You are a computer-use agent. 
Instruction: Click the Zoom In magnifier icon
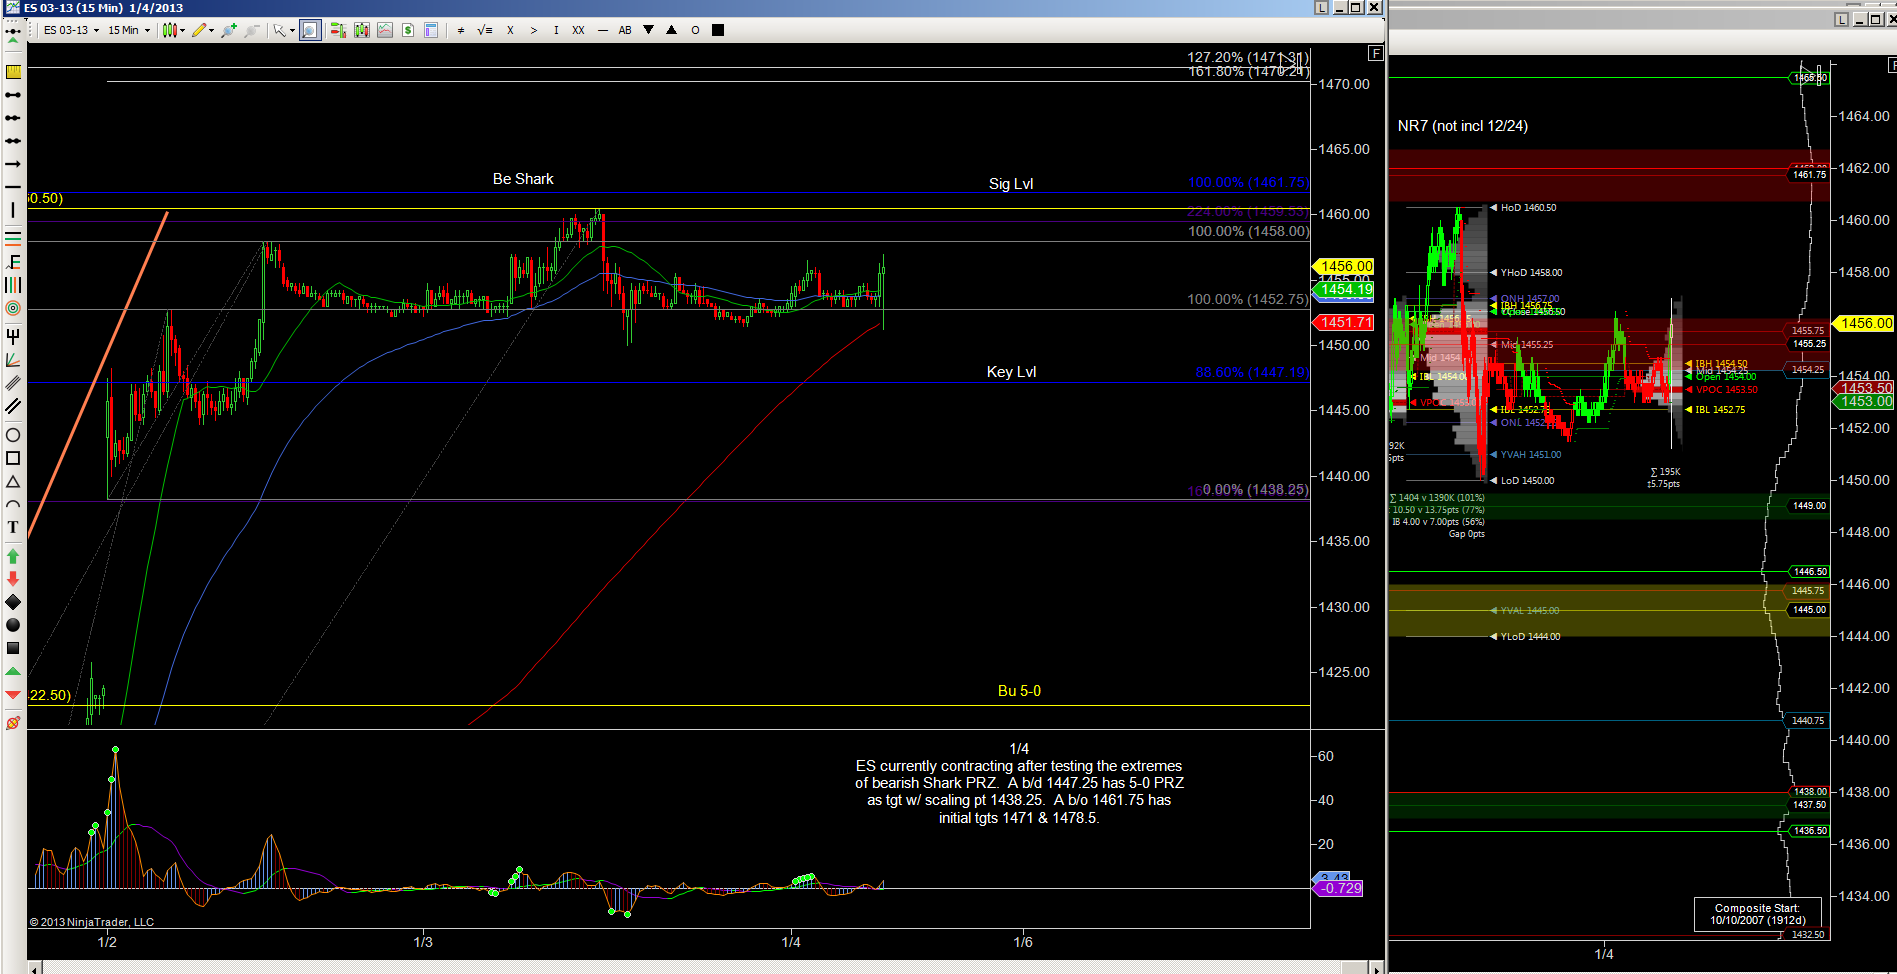(229, 30)
